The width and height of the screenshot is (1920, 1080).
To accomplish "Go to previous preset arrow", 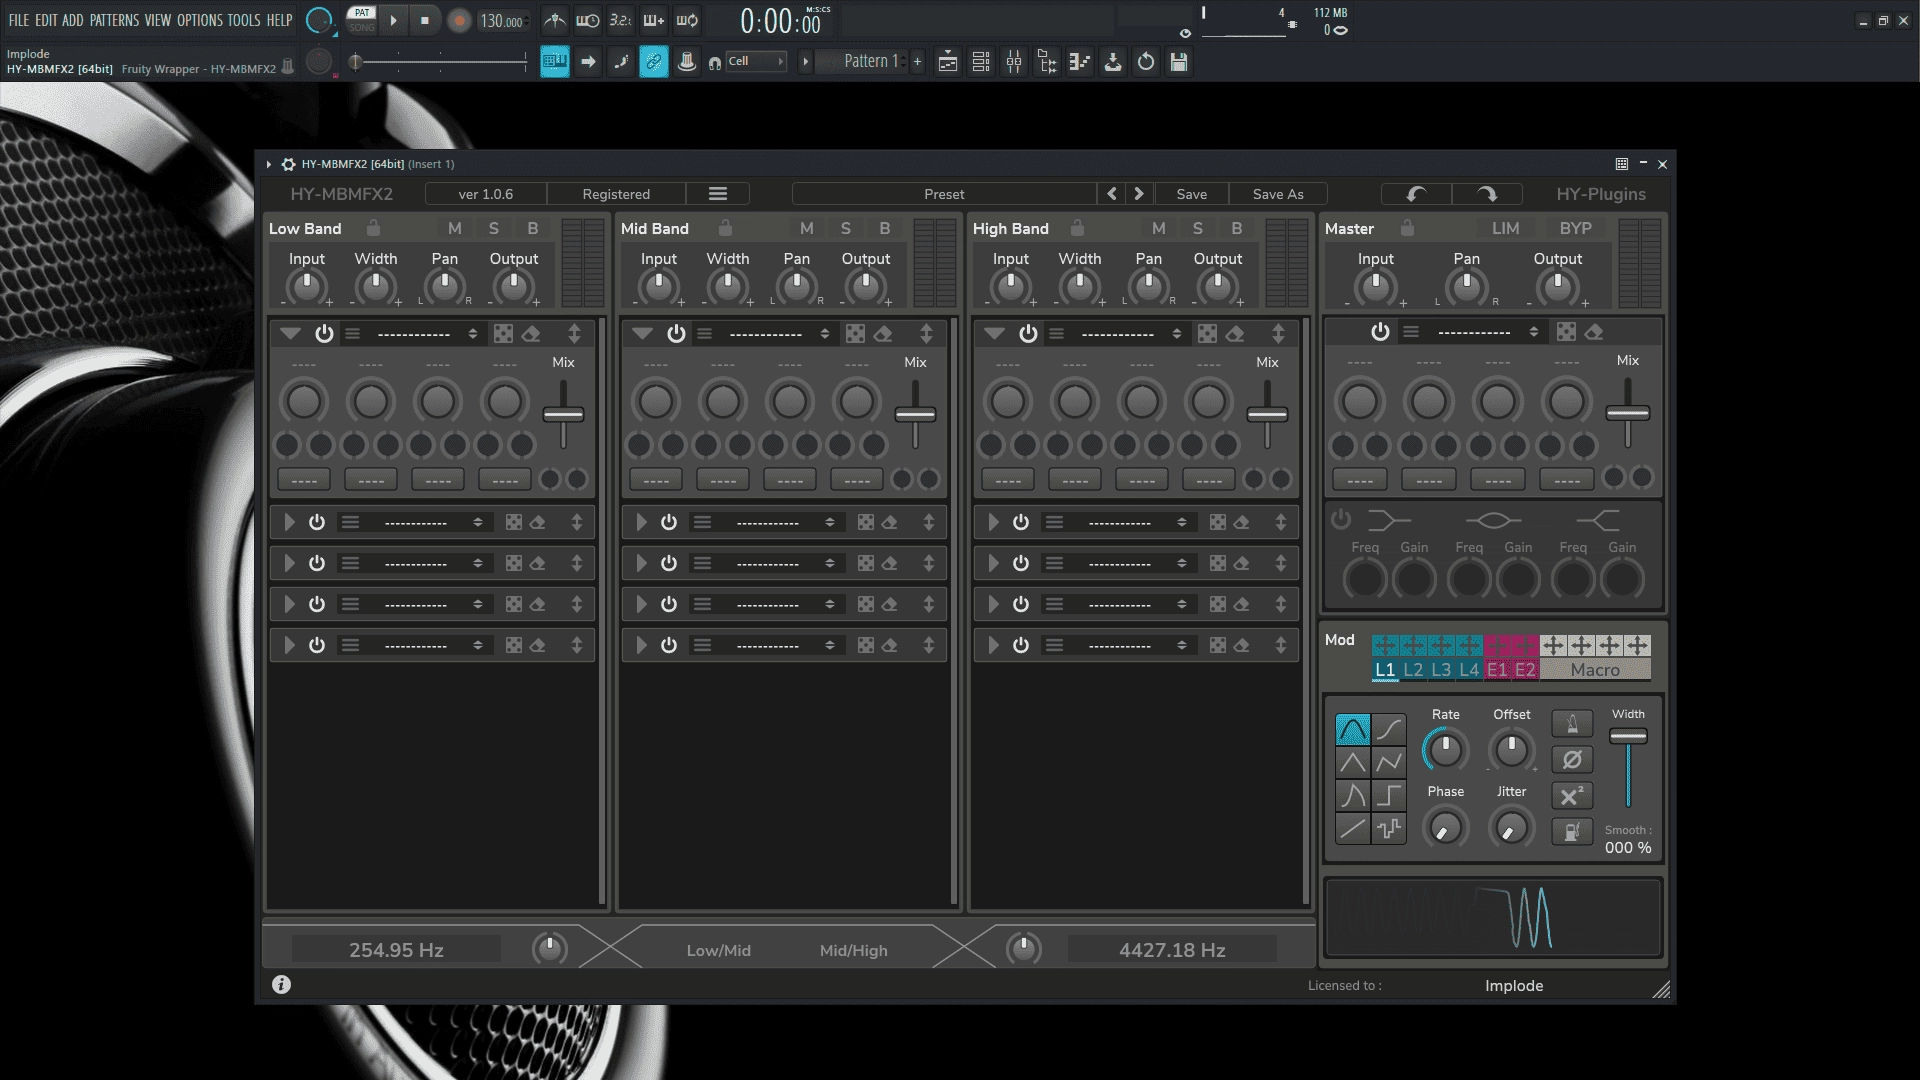I will click(x=1112, y=194).
